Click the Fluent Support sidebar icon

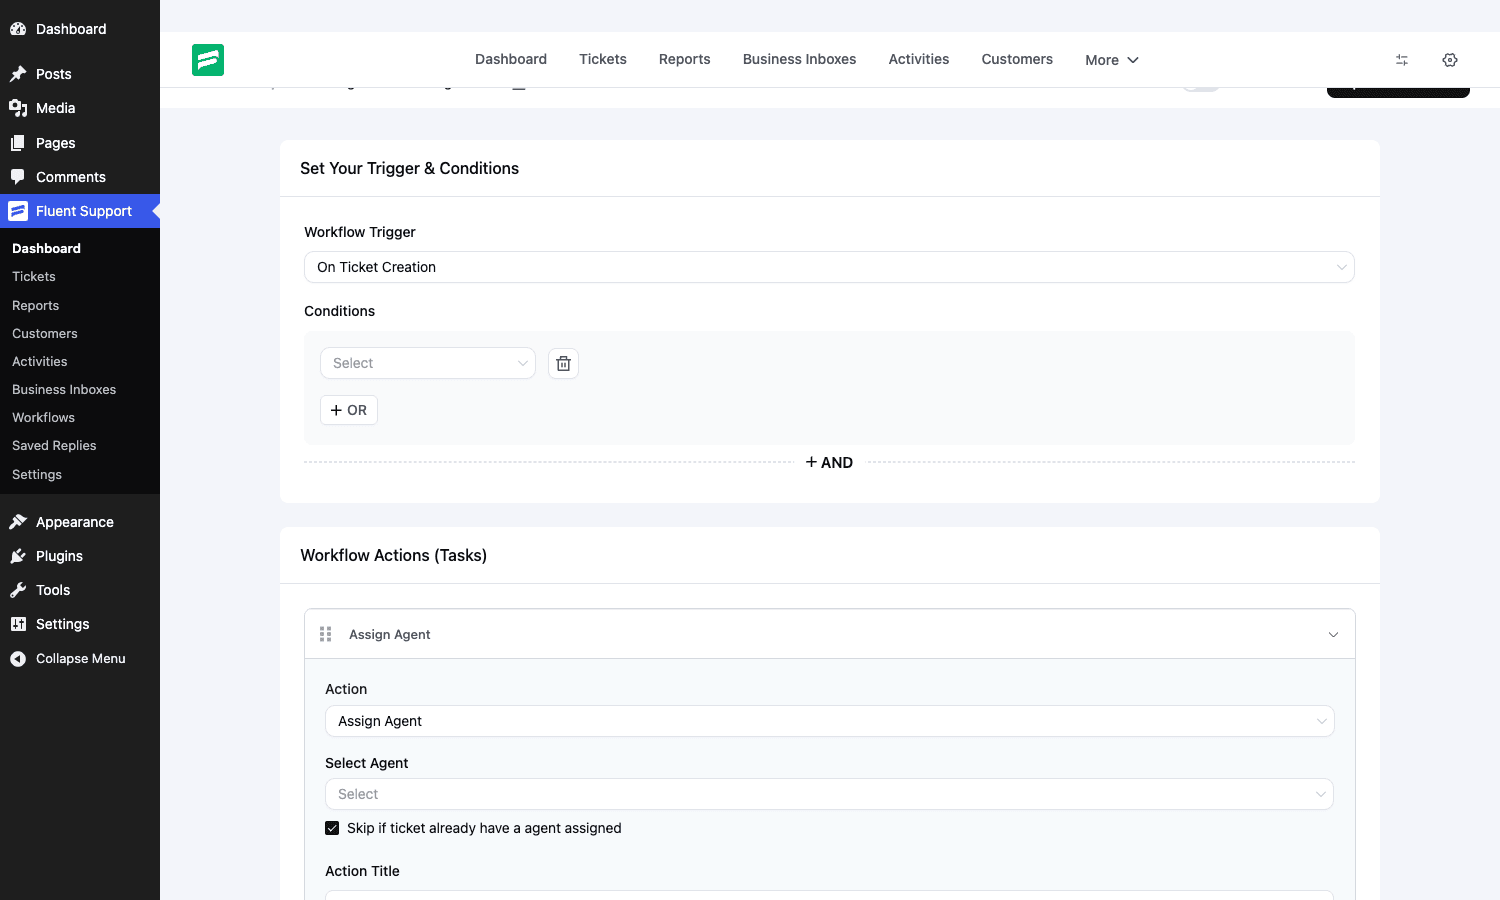pyautogui.click(x=18, y=211)
